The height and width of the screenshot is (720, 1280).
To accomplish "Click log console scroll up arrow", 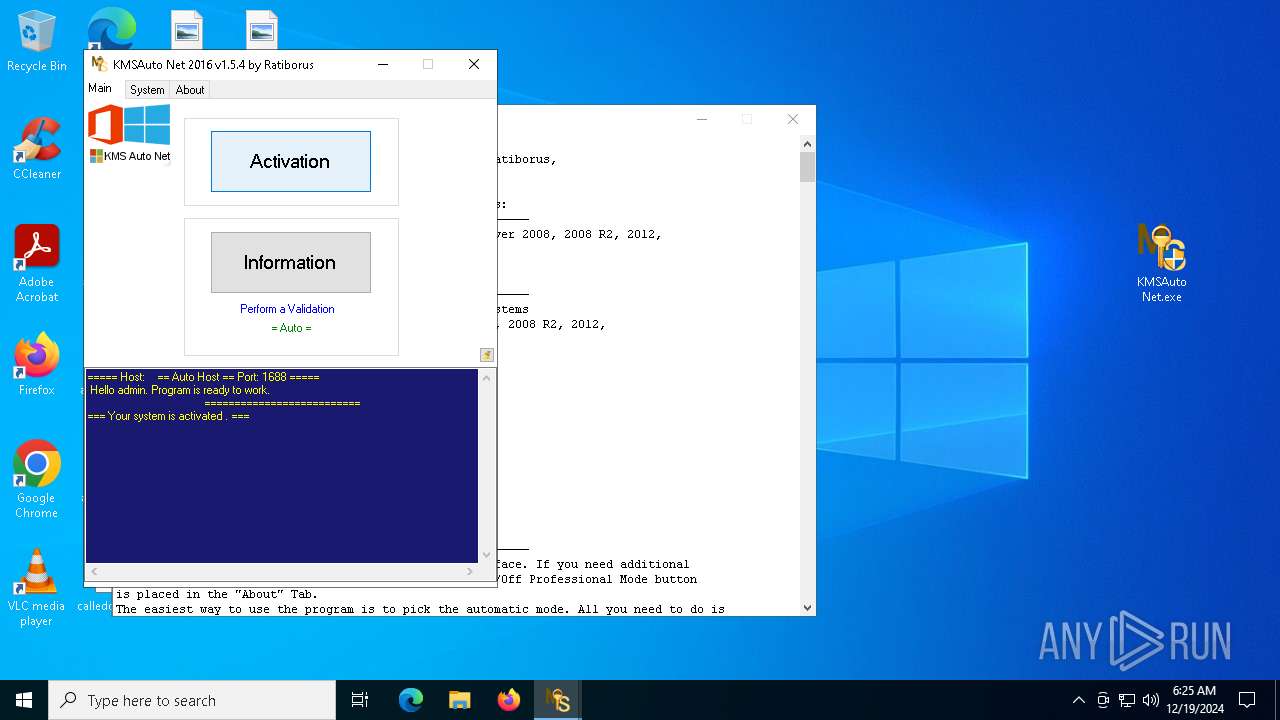I will click(487, 378).
